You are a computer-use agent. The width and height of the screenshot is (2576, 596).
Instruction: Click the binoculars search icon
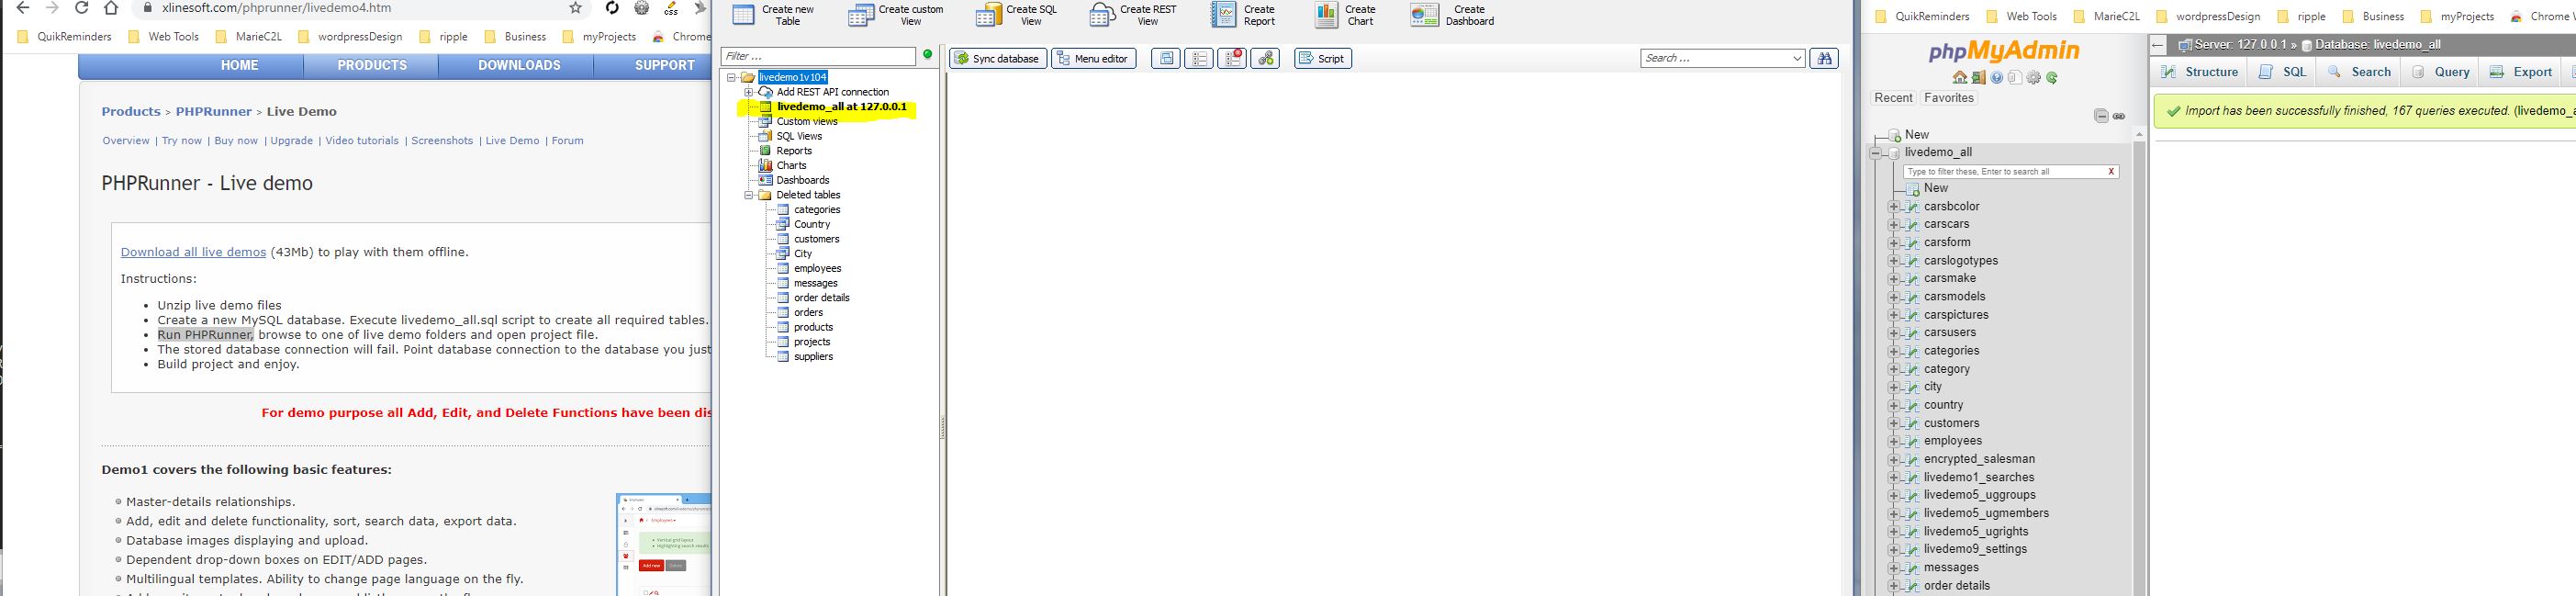pyautogui.click(x=1824, y=59)
